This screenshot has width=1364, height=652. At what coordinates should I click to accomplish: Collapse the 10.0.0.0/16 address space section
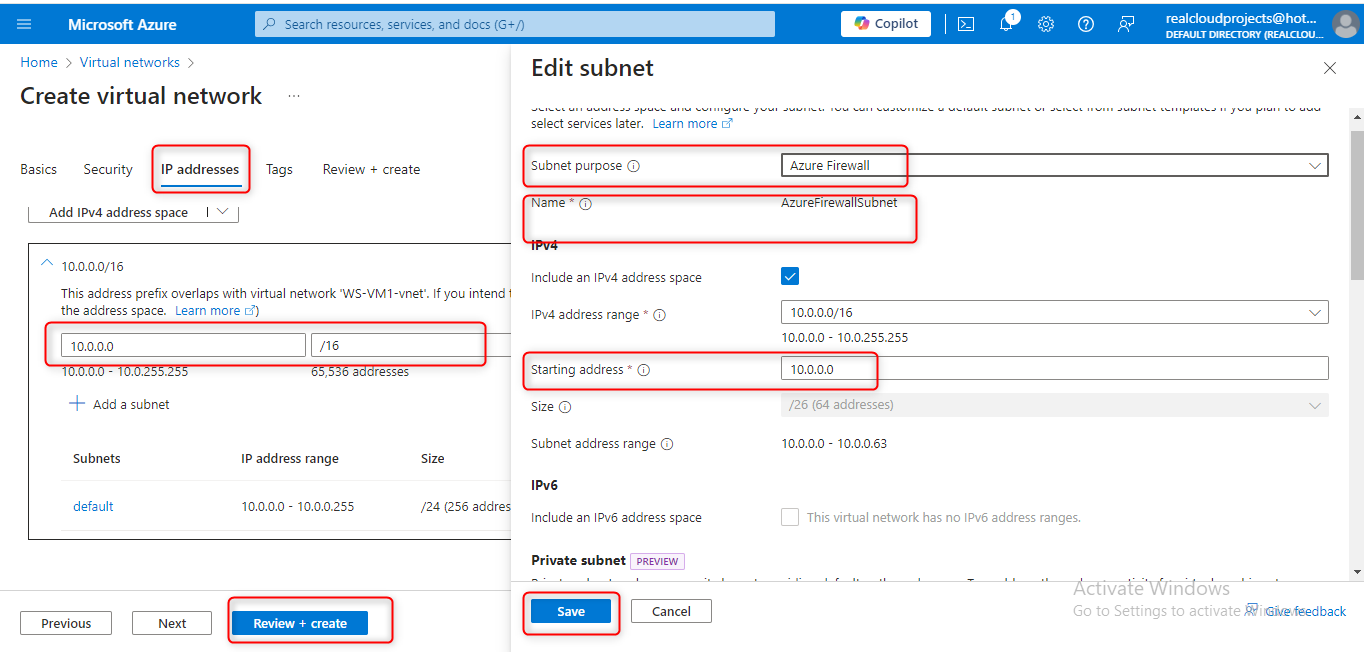coord(47,263)
